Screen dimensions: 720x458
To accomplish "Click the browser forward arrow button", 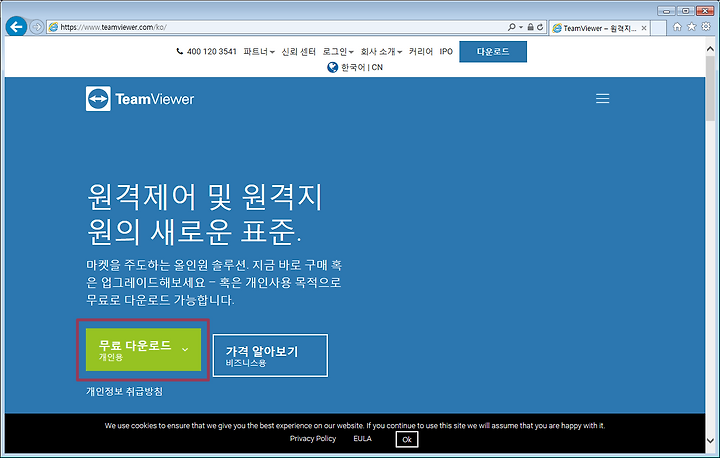I will [37, 28].
